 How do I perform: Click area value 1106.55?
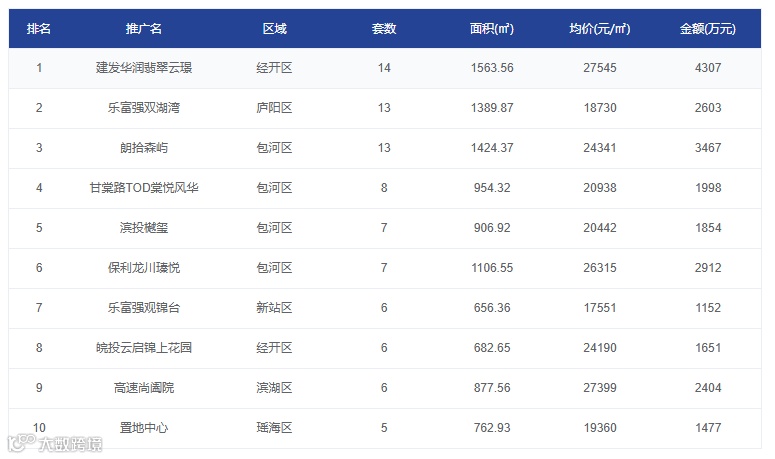tap(492, 268)
